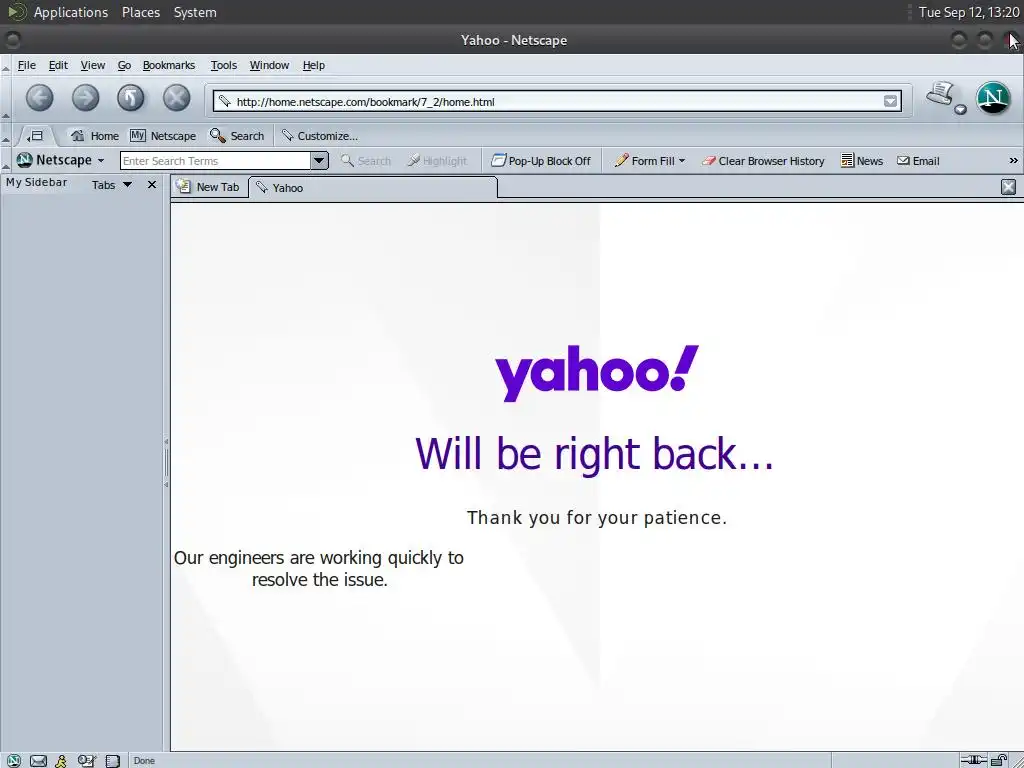Open the Bookmarks menu

168,65
